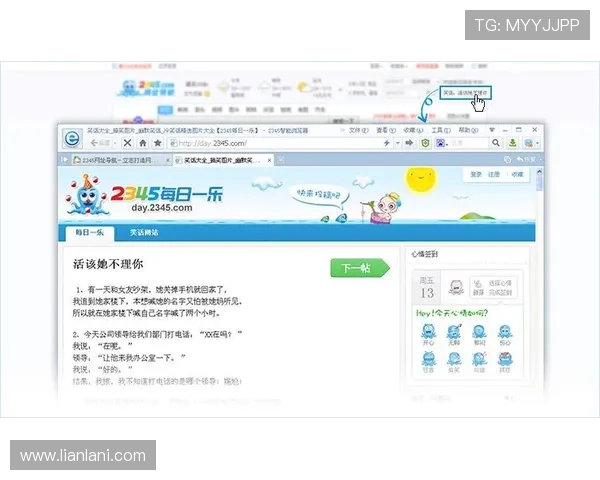This screenshot has width=600, height=480.
Task: Click the browser search input field
Action: [469, 143]
